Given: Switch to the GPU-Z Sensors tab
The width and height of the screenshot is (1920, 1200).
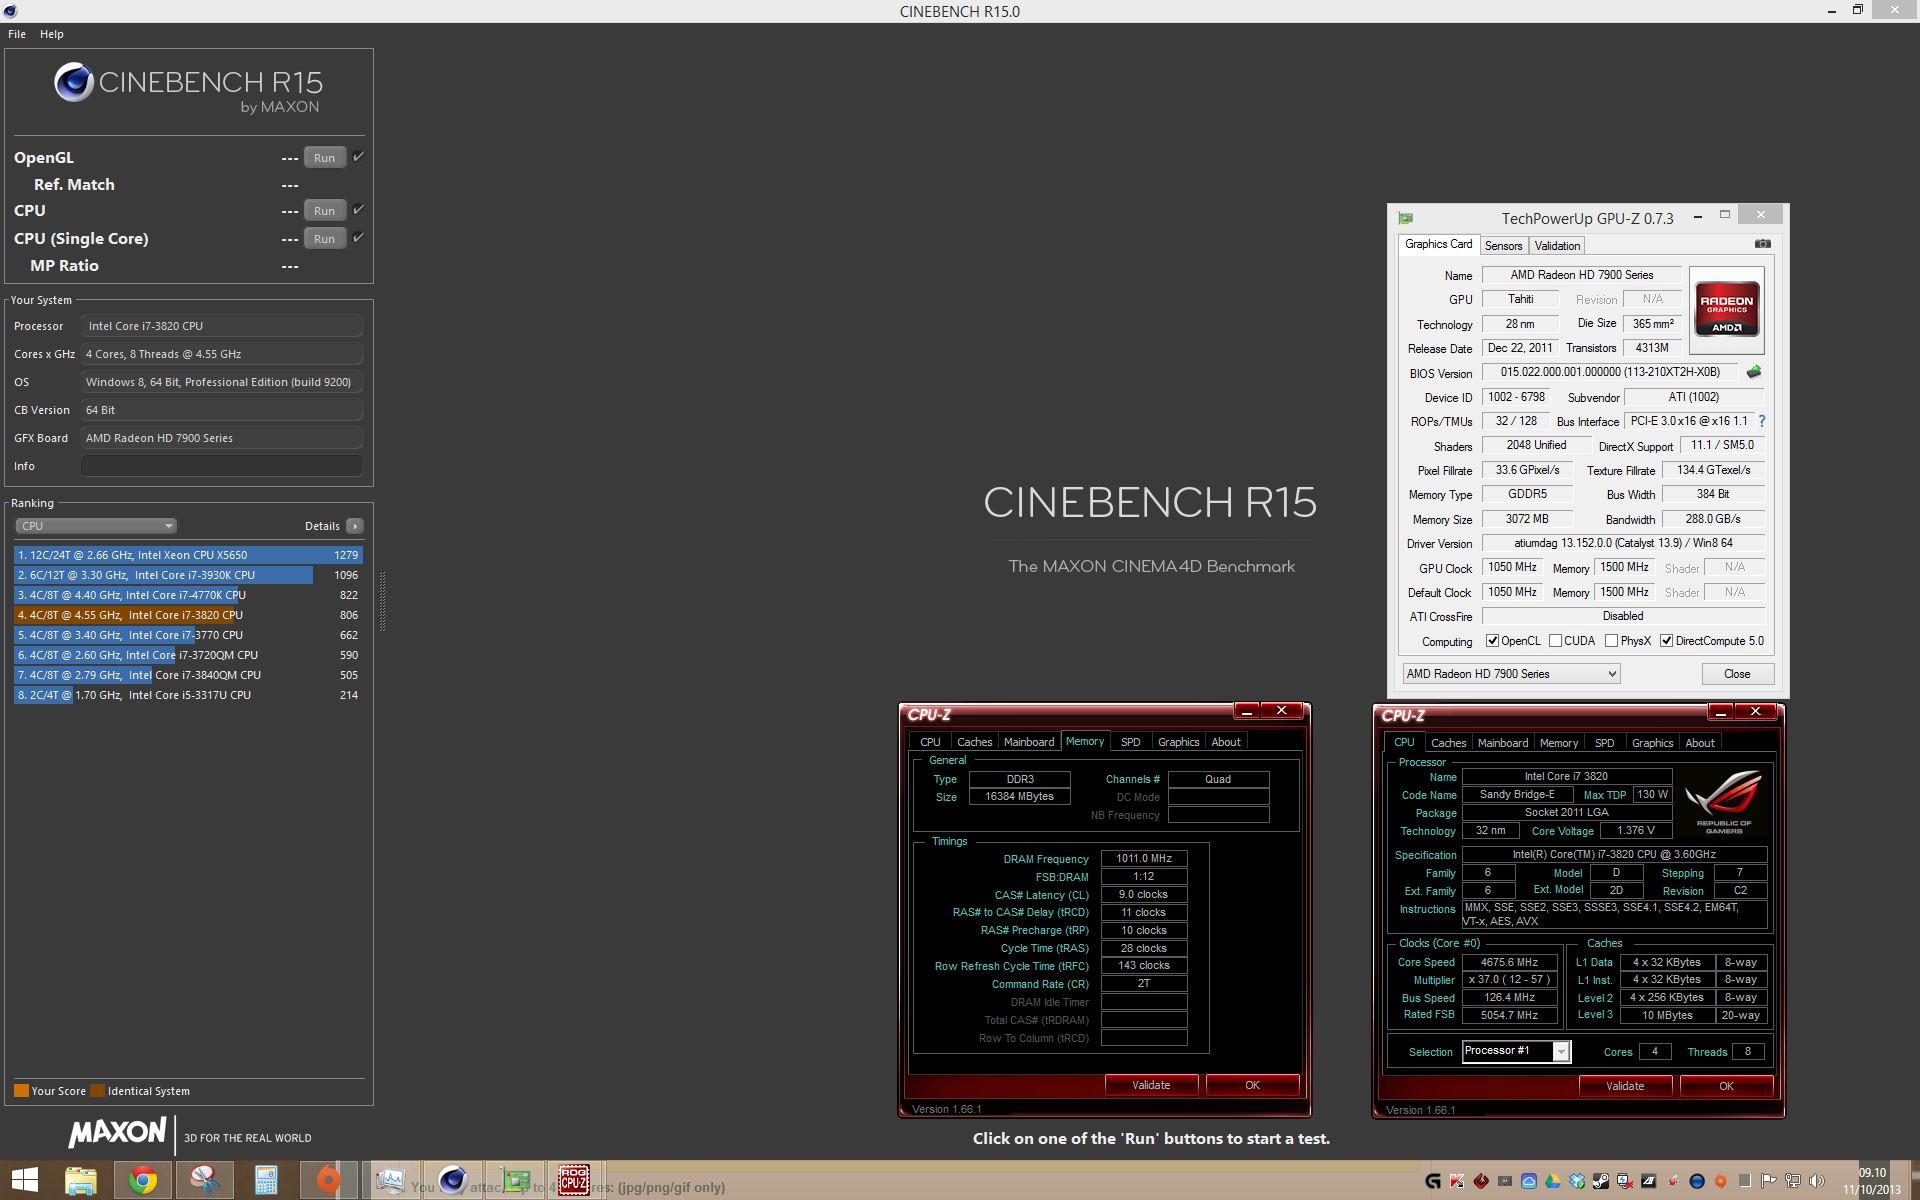Looking at the screenshot, I should point(1503,246).
